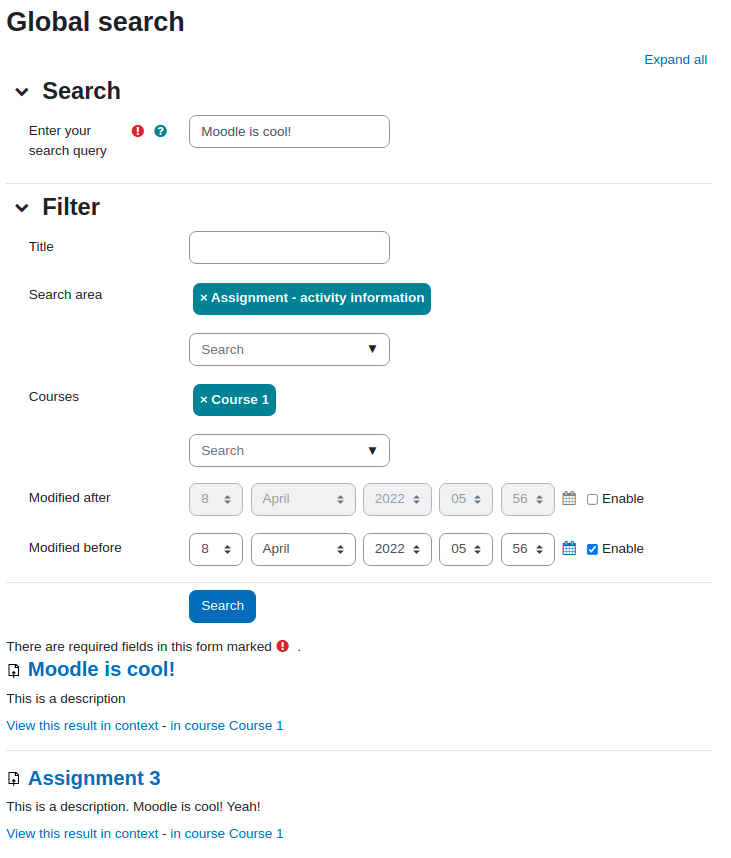Disable the Modified before Enable checkbox
The image size is (731, 858).
pos(592,549)
